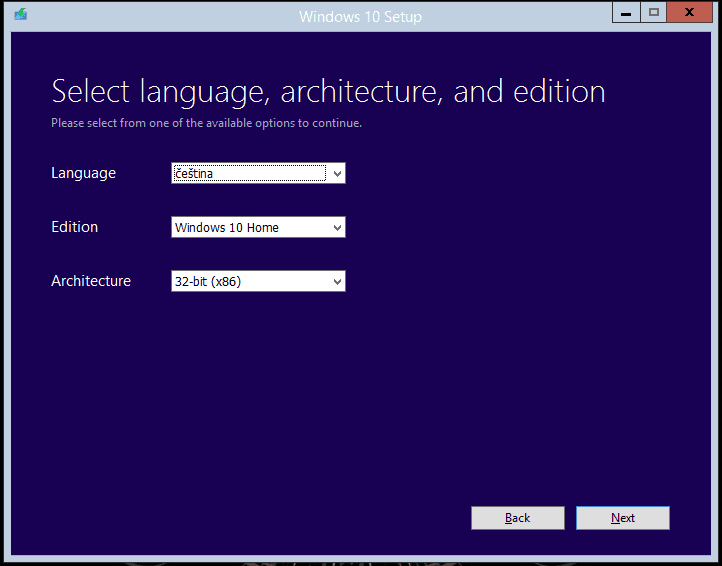
Task: Open the Language dropdown showing čeština
Action: (x=258, y=173)
